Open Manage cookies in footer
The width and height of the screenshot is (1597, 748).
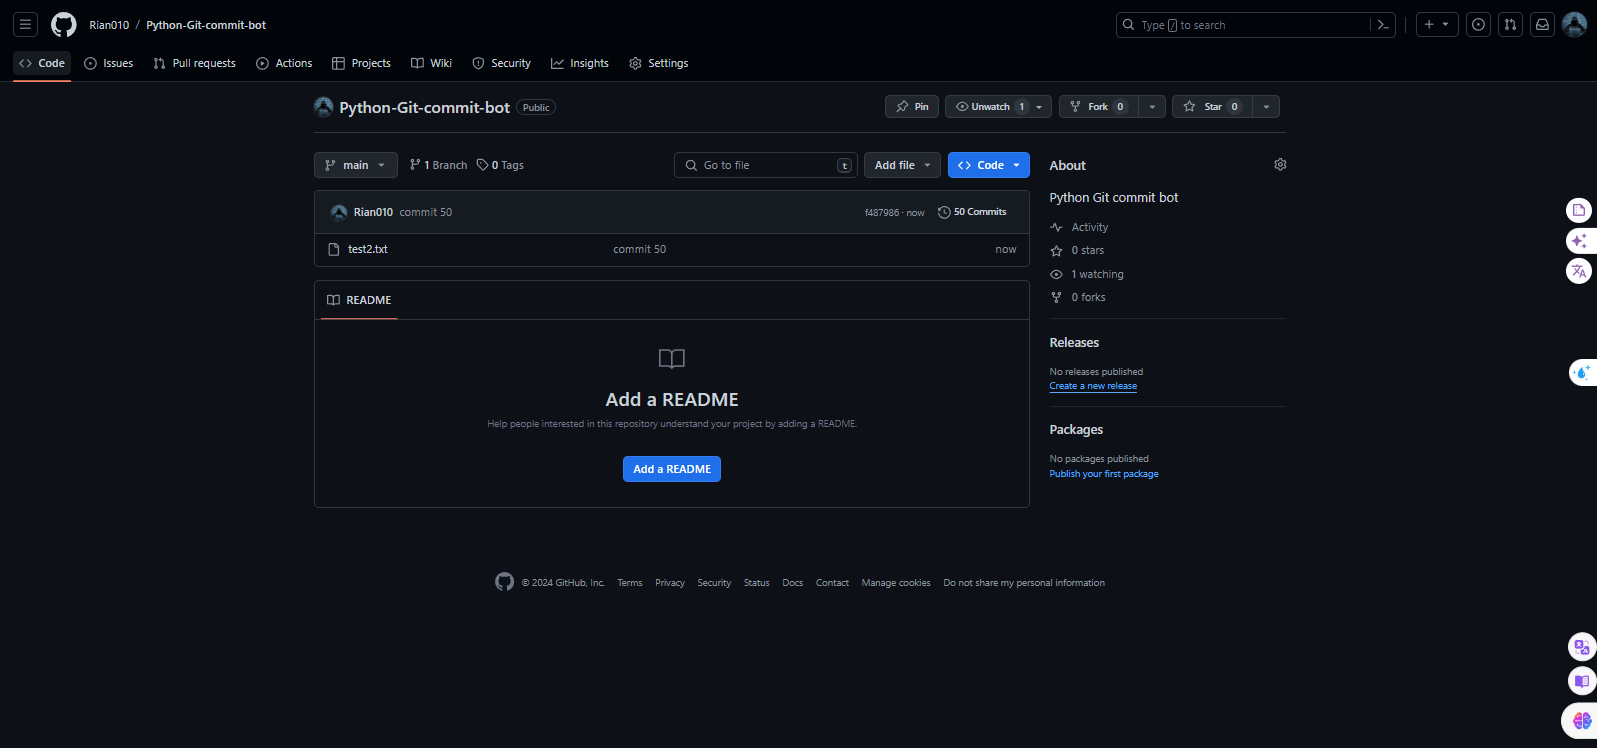(896, 583)
